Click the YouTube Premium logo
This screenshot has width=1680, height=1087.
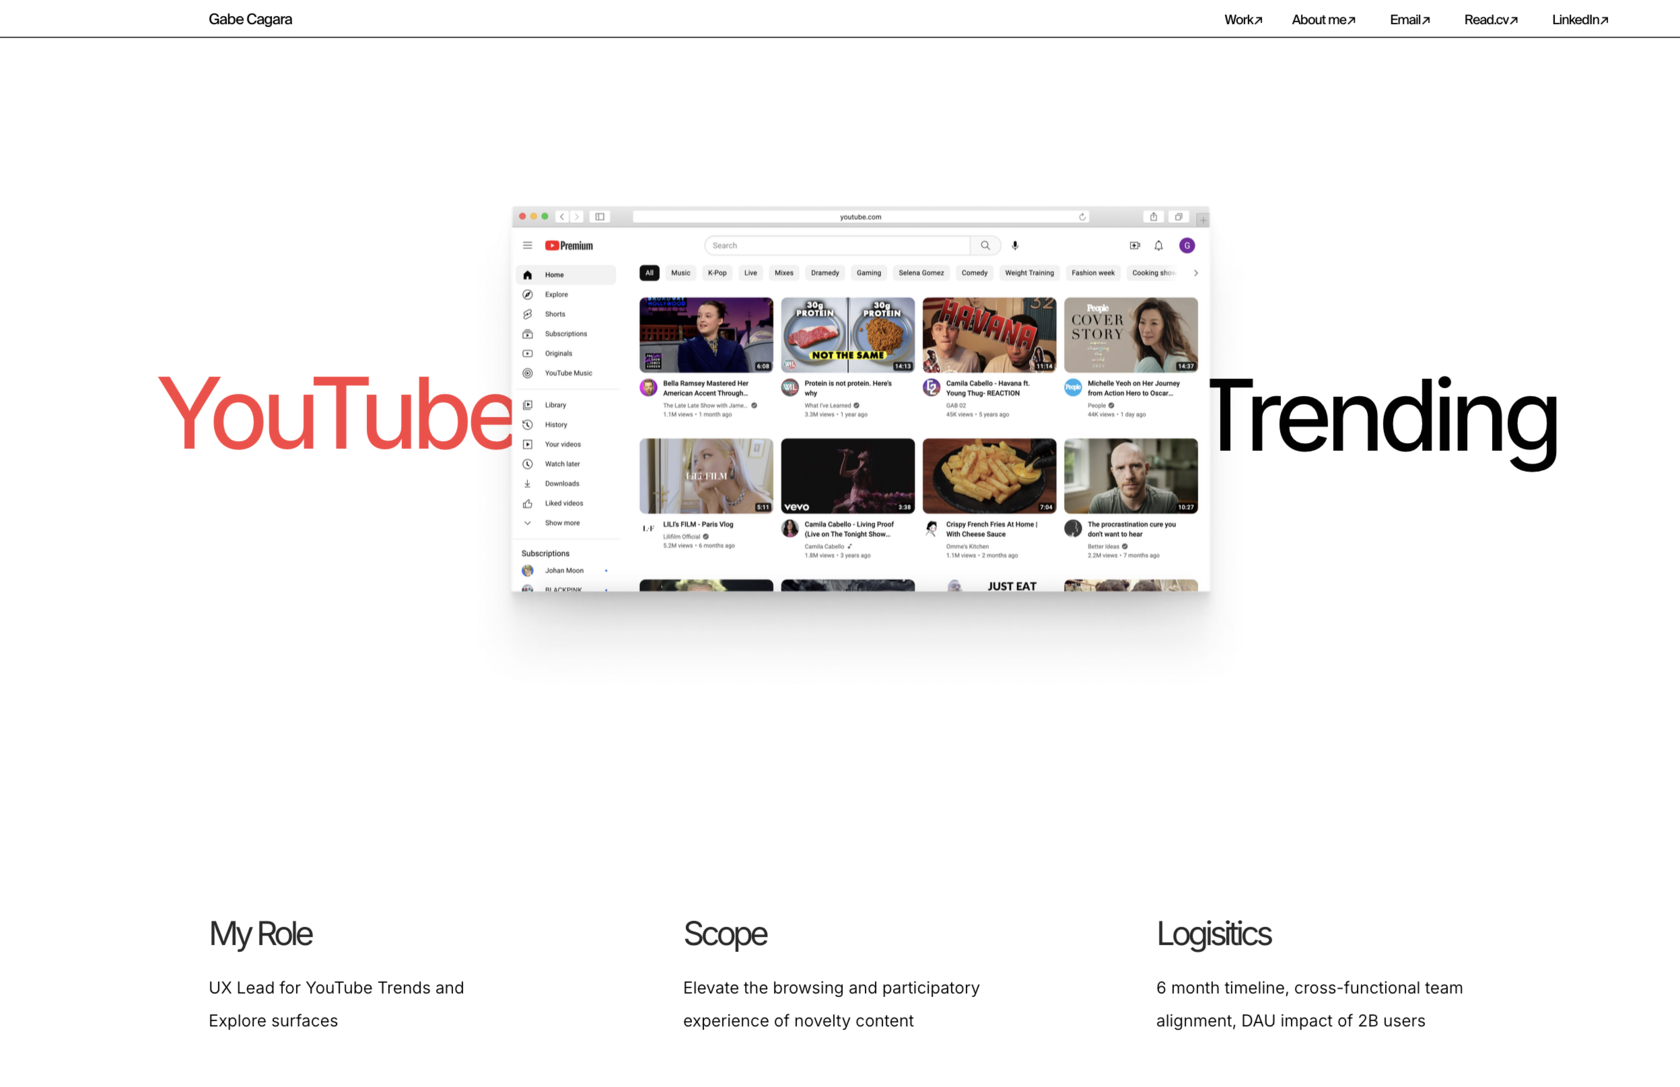click(569, 245)
